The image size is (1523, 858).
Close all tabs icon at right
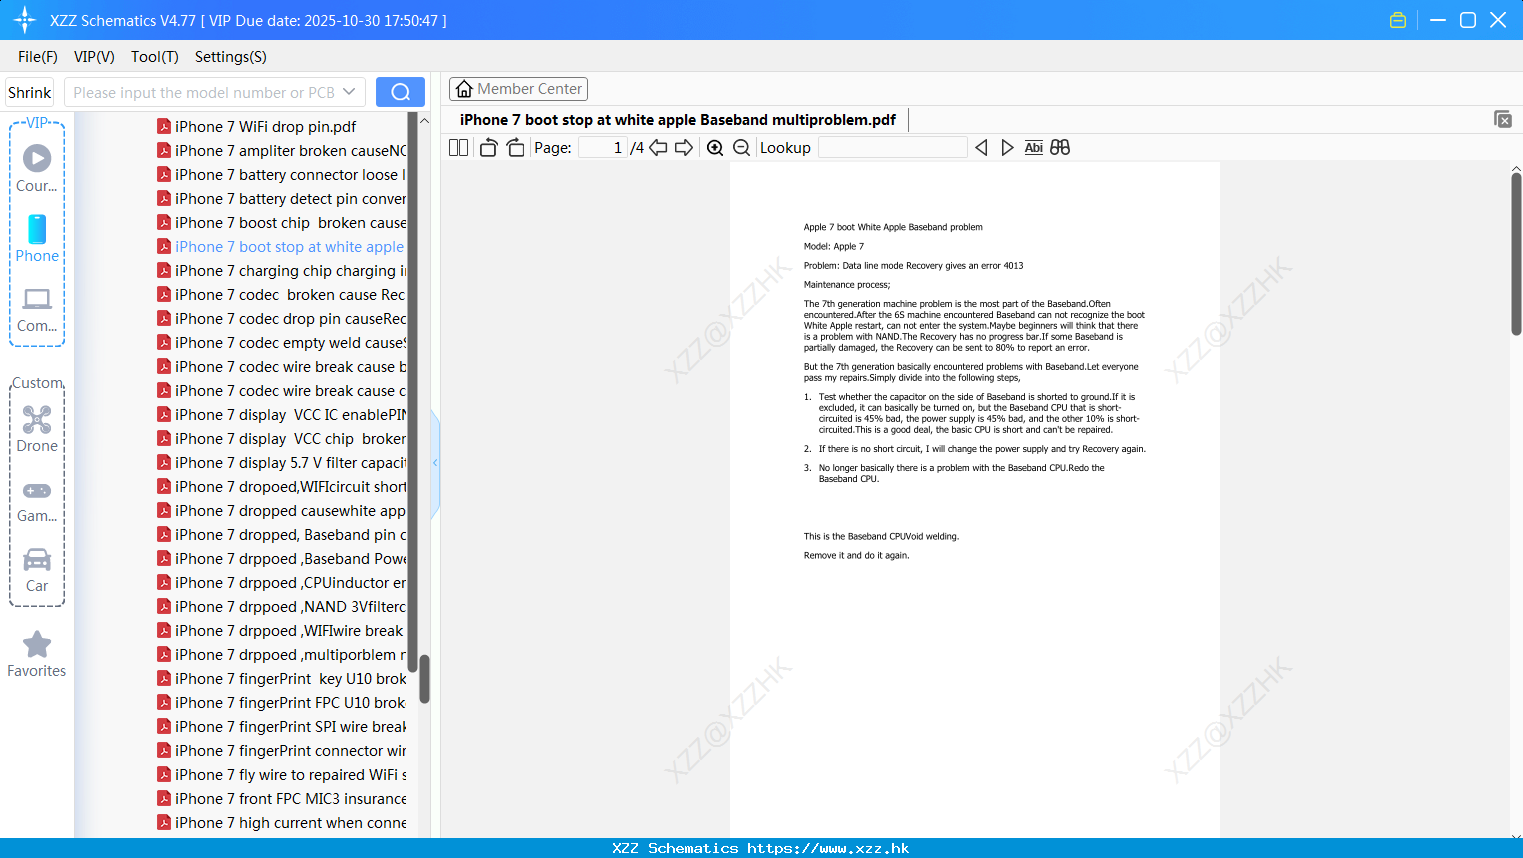1502,119
